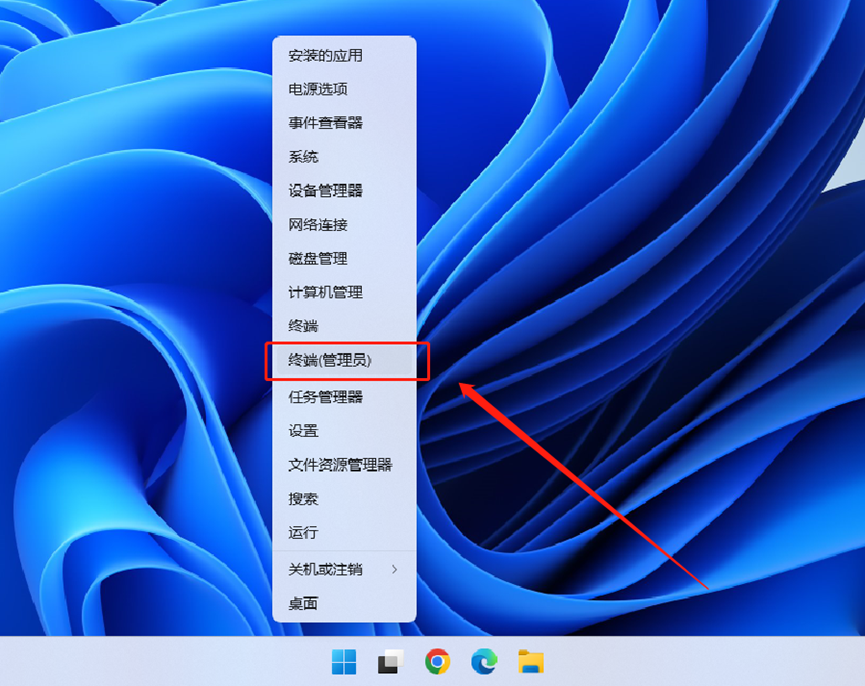Open 设备管理器 from the menu
The width and height of the screenshot is (865, 686).
[344, 191]
